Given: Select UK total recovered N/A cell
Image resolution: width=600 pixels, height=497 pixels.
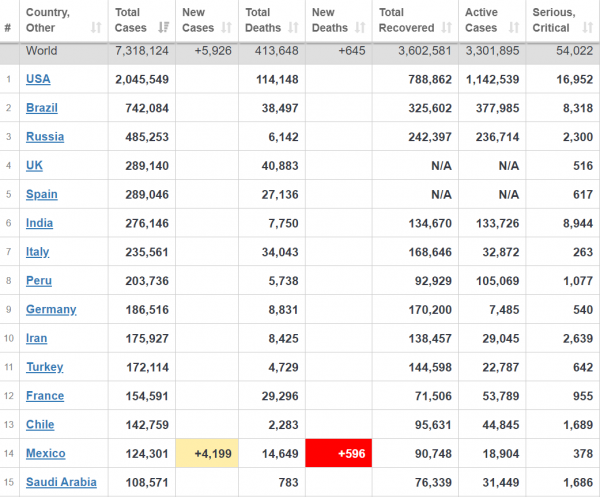Looking at the screenshot, I should (441, 165).
